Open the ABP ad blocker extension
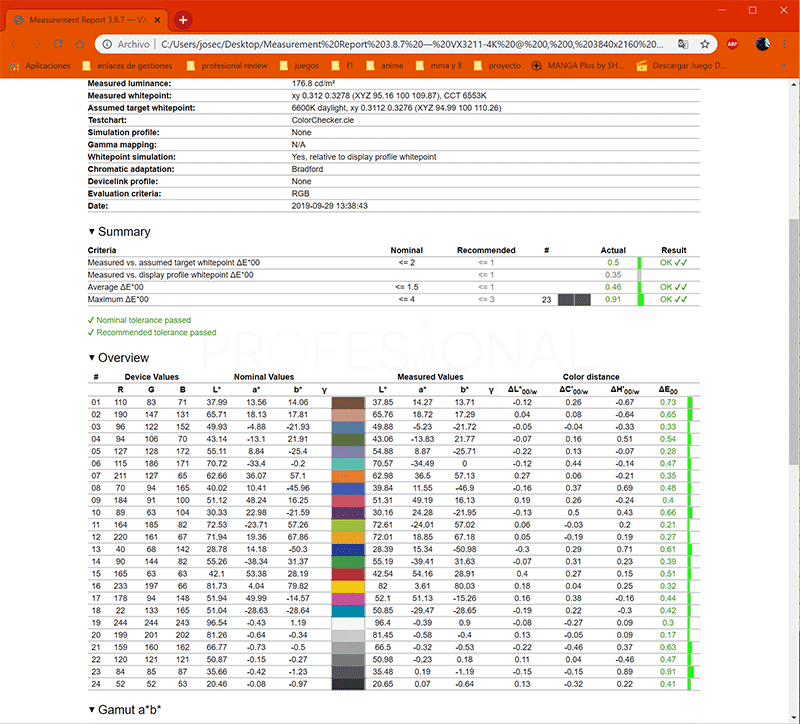This screenshot has height=724, width=800. [x=732, y=44]
